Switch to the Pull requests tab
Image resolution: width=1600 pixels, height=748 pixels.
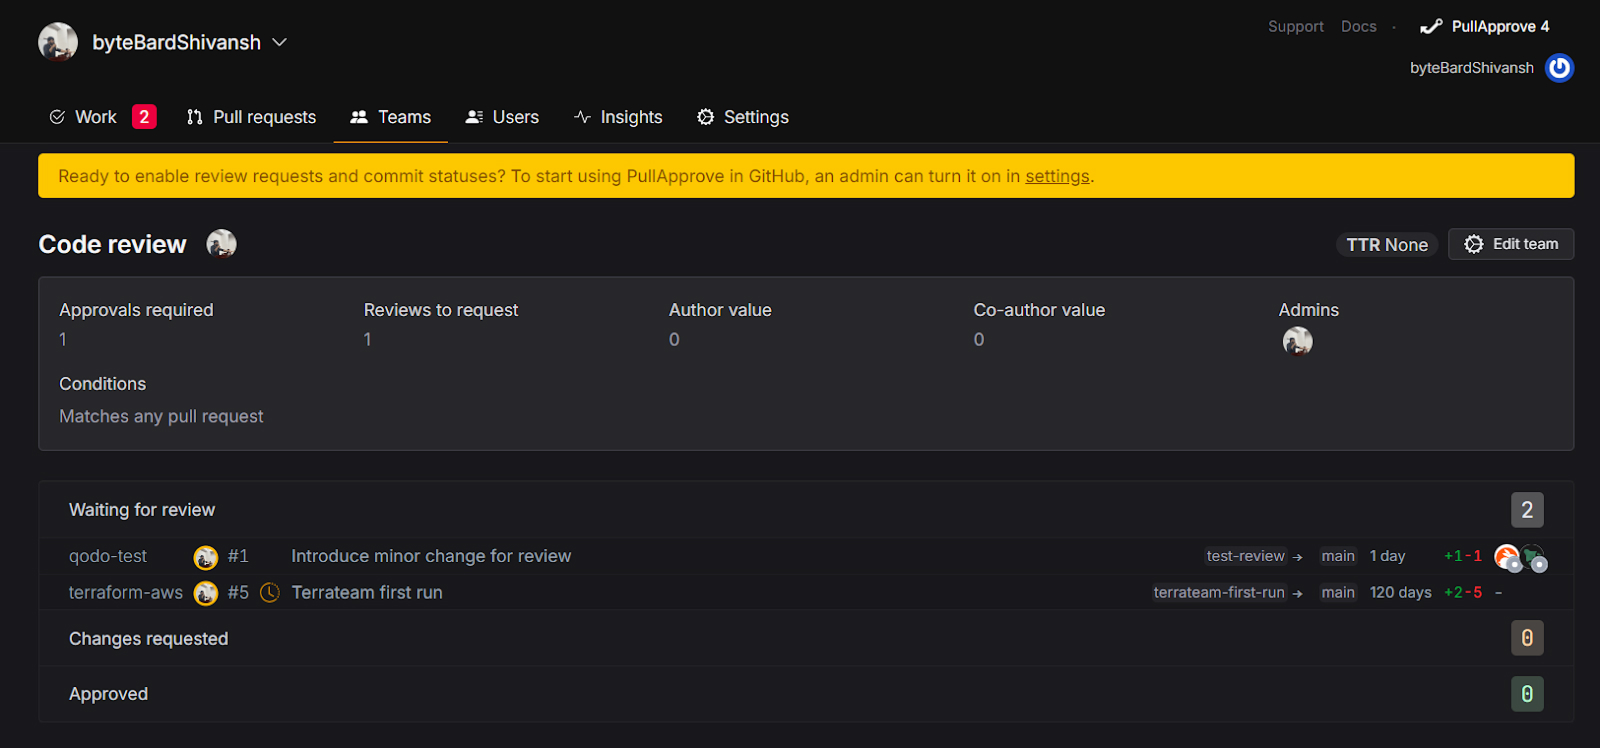(252, 117)
